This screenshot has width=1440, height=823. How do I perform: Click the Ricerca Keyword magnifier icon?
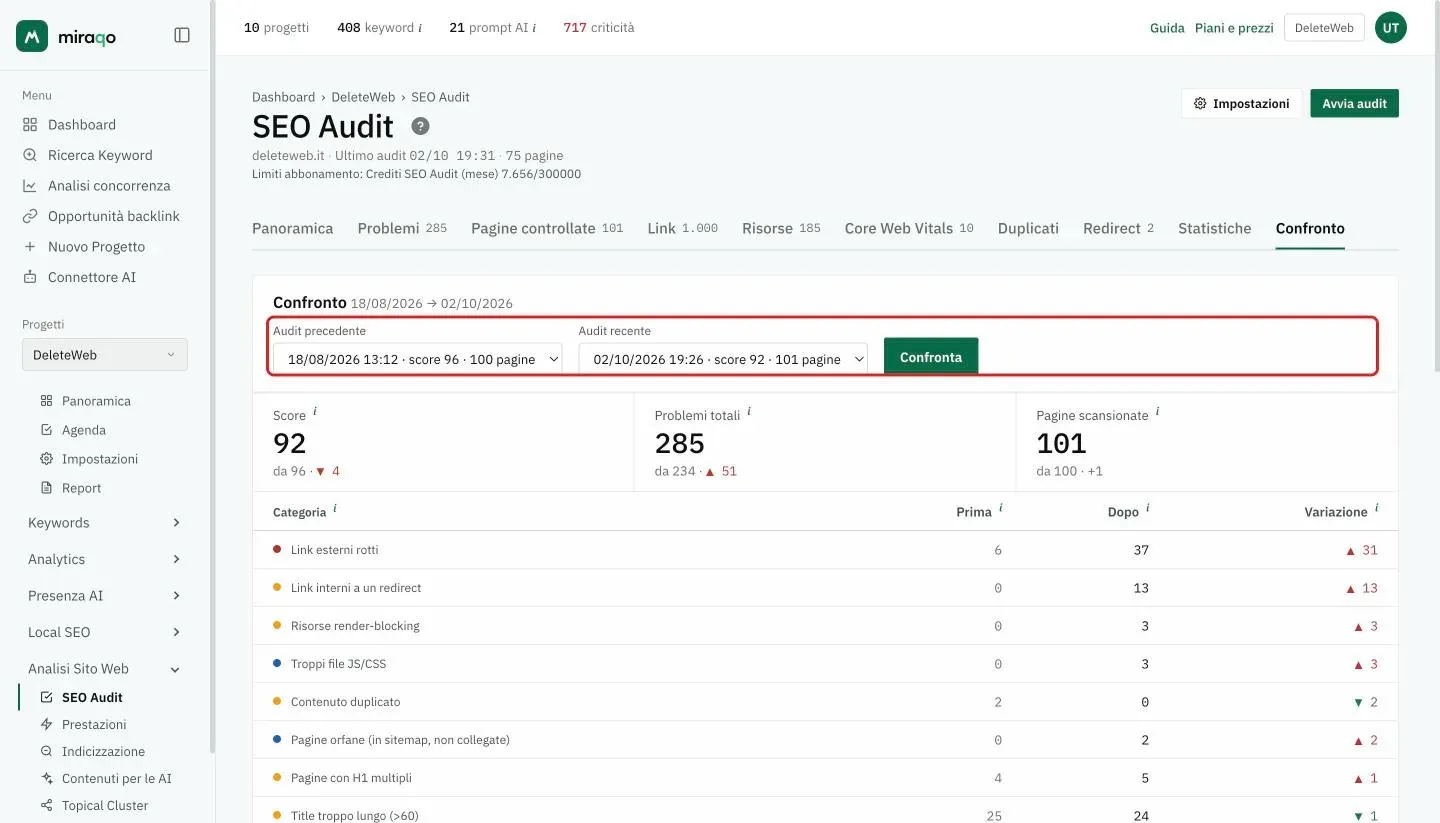(30, 155)
